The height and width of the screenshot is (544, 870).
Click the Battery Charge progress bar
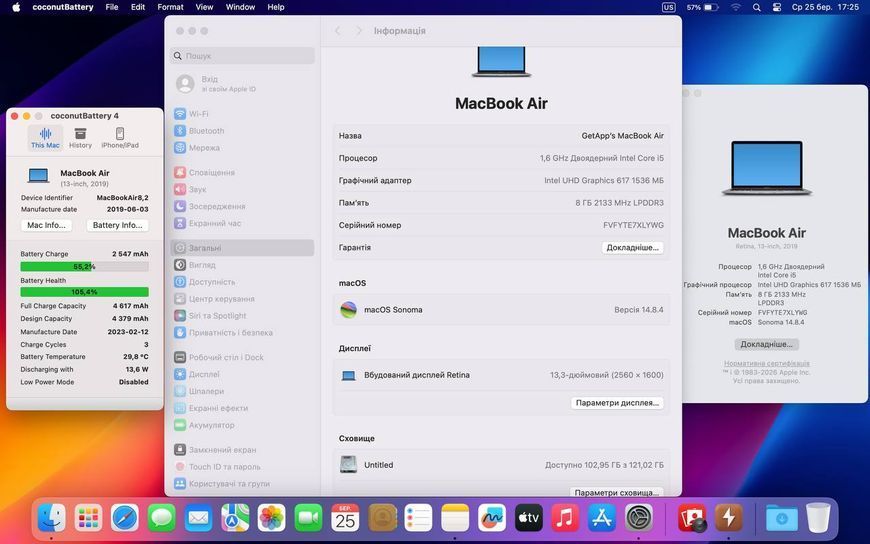[84, 266]
